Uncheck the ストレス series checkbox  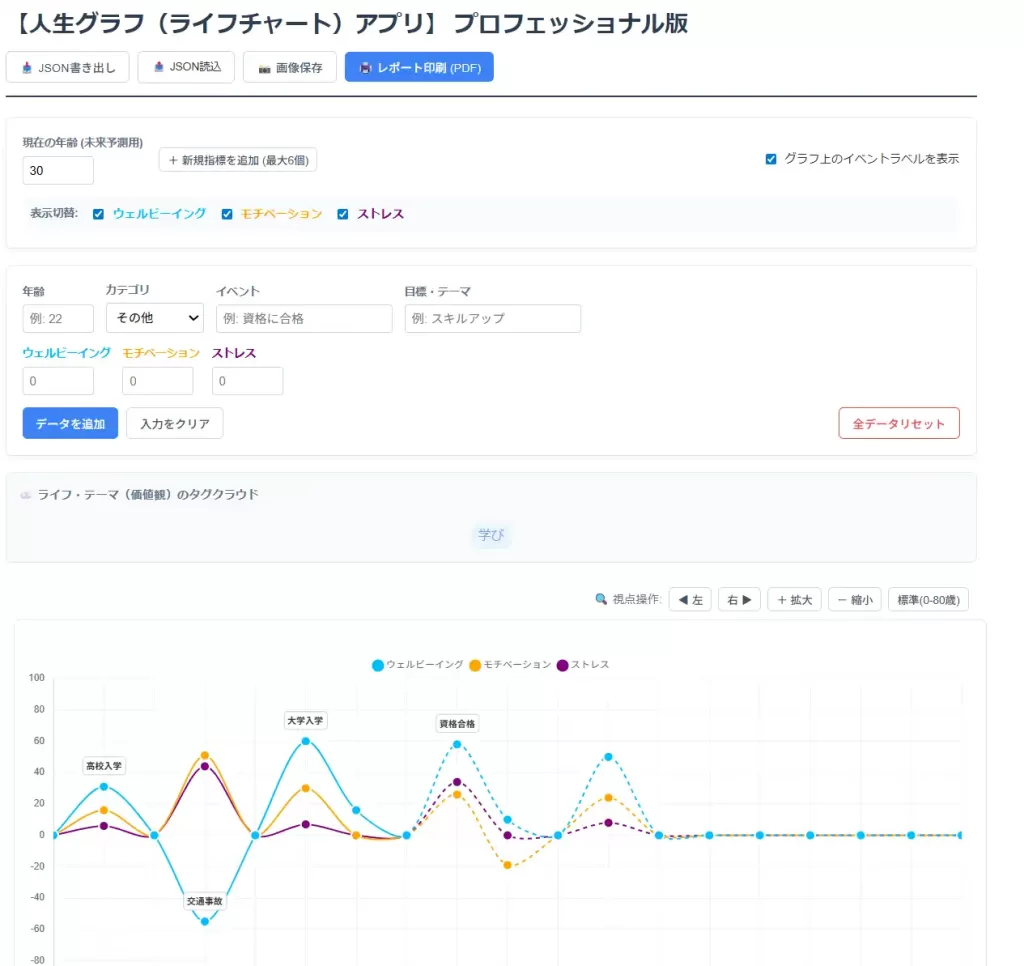[344, 213]
